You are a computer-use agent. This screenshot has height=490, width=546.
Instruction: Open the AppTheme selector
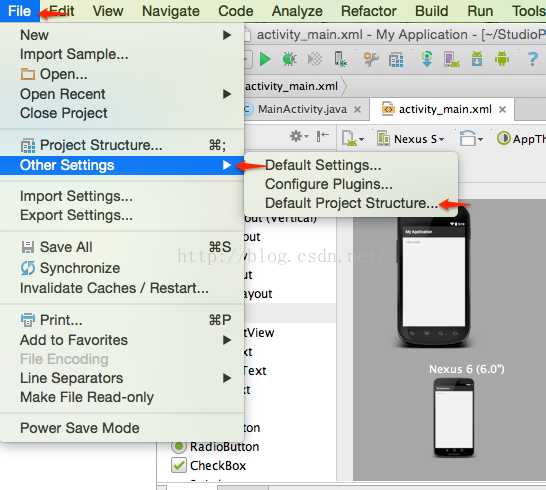coord(521,139)
